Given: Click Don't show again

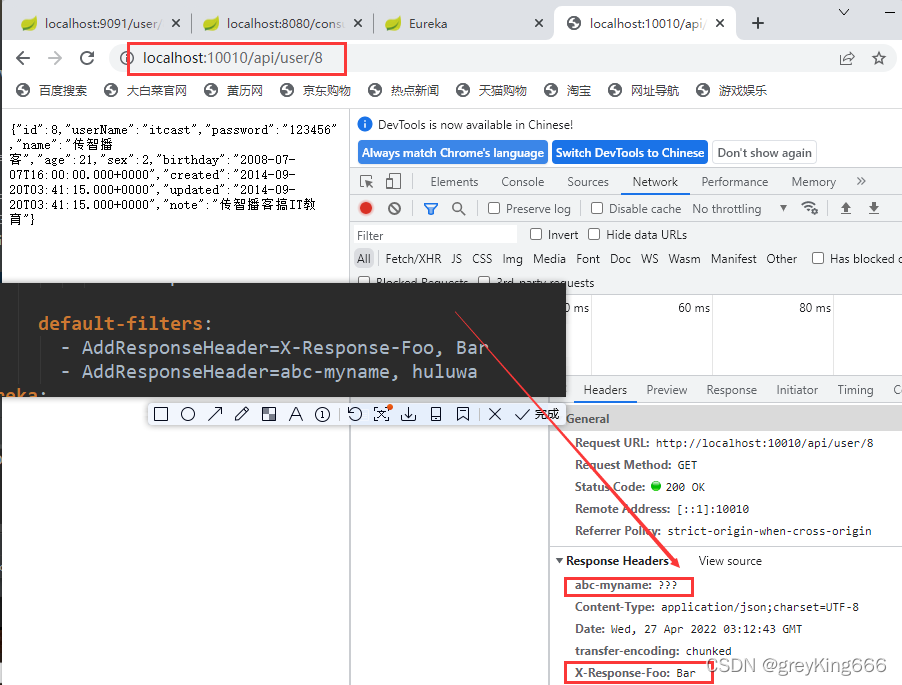Looking at the screenshot, I should (765, 153).
